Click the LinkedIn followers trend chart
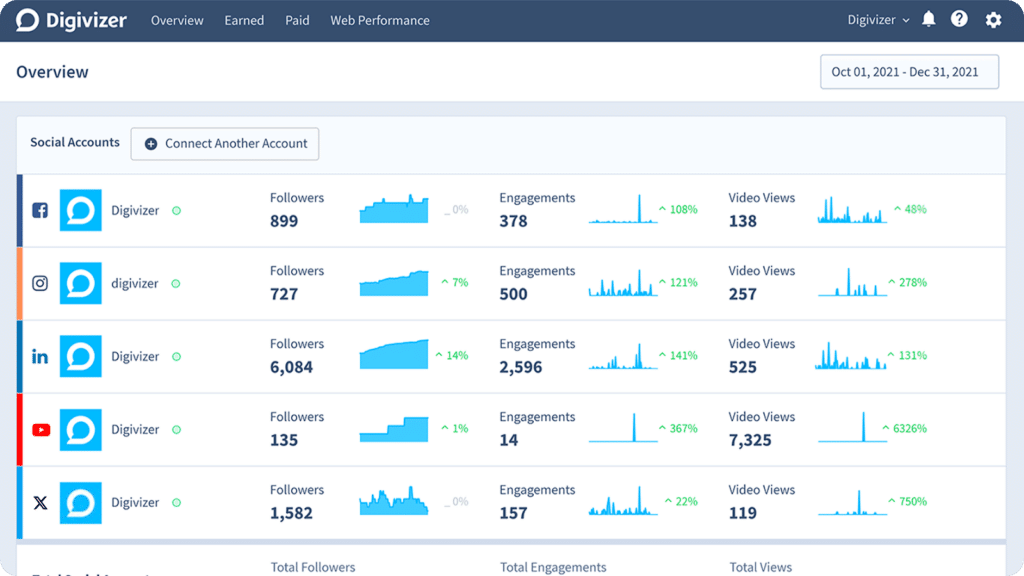 point(394,355)
